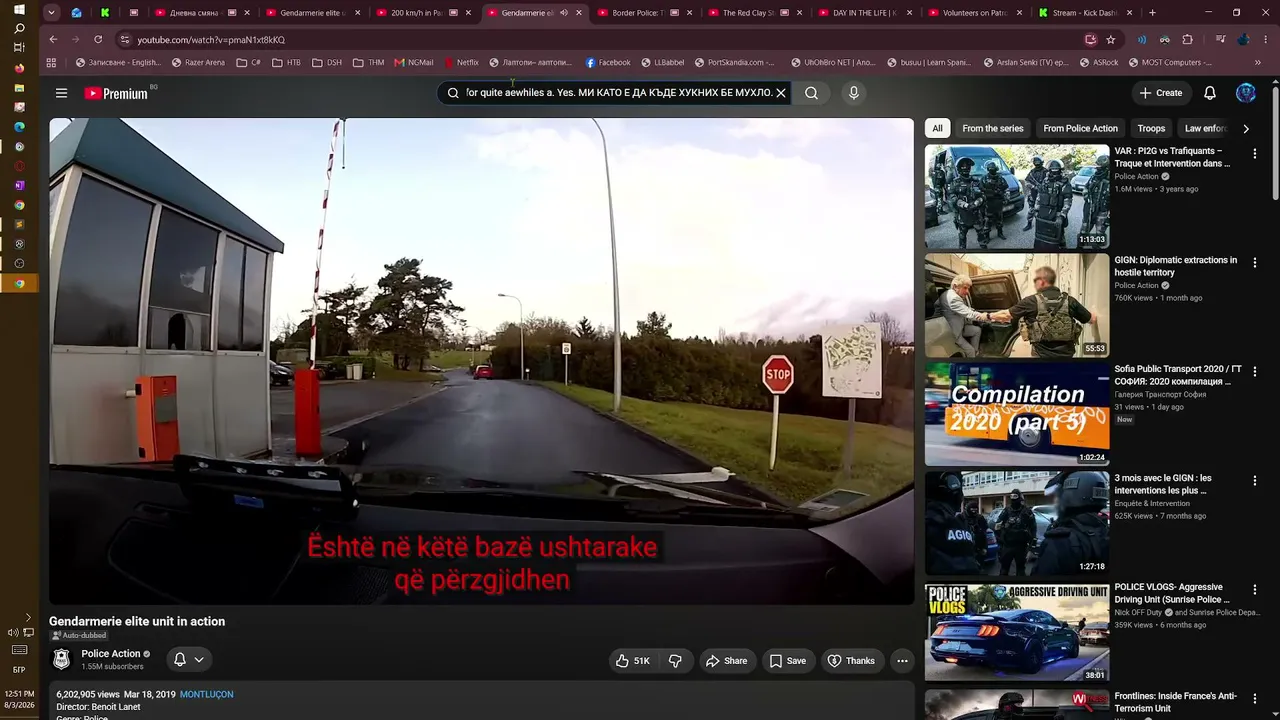Send Thanks to Police Action
Viewport: 1280px width, 720px height.
coord(851,661)
